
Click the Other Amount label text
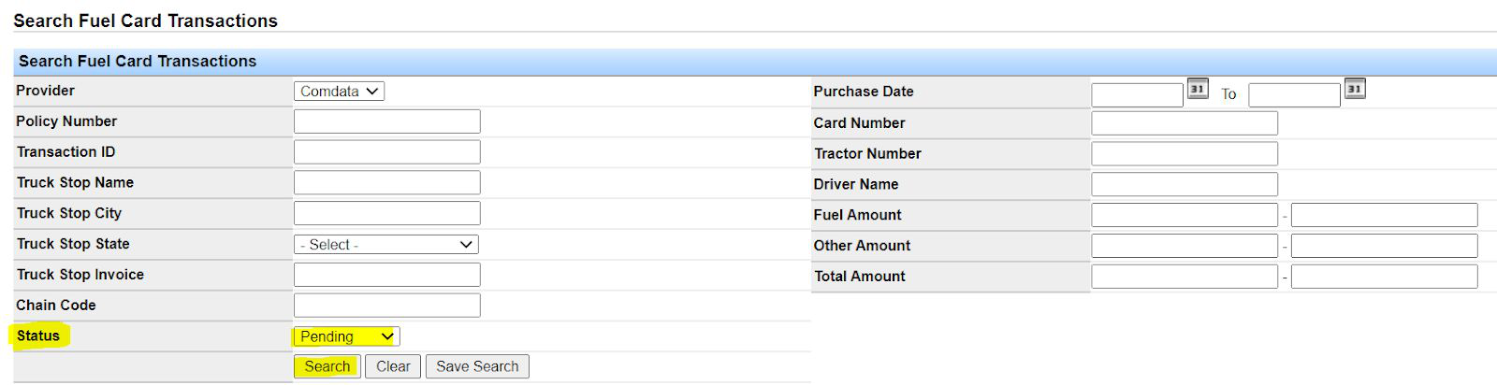click(x=862, y=245)
